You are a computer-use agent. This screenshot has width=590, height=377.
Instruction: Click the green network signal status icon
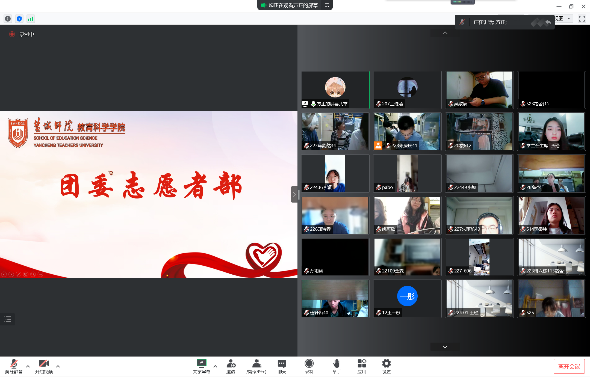31,18
